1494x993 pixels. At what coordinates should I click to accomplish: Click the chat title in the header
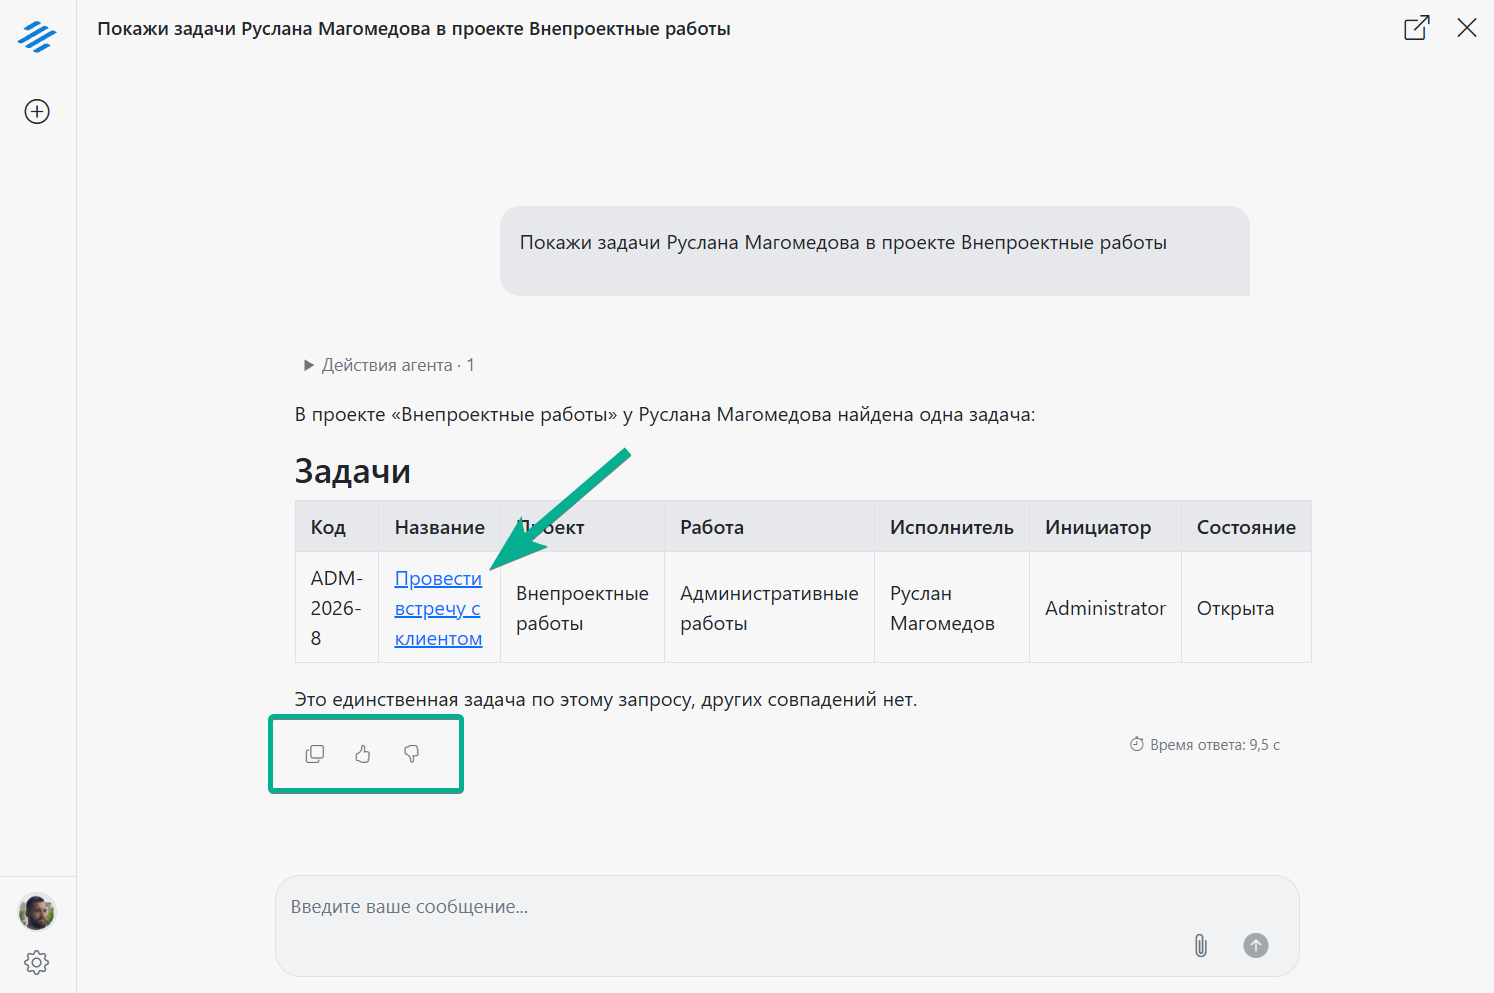click(x=414, y=29)
